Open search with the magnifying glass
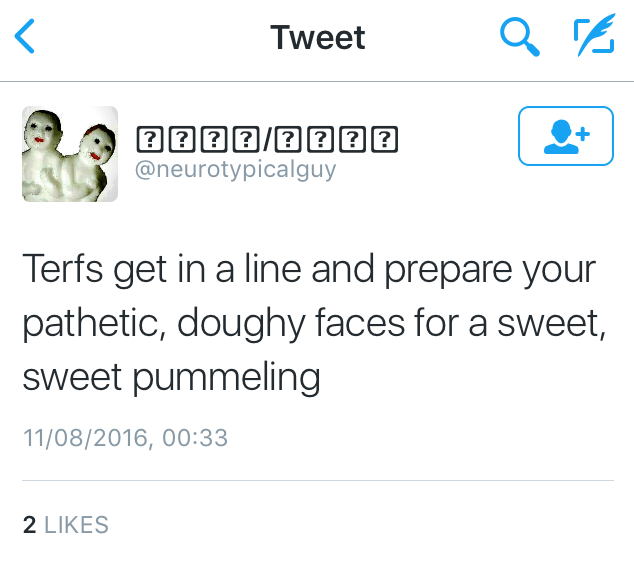 click(x=519, y=38)
